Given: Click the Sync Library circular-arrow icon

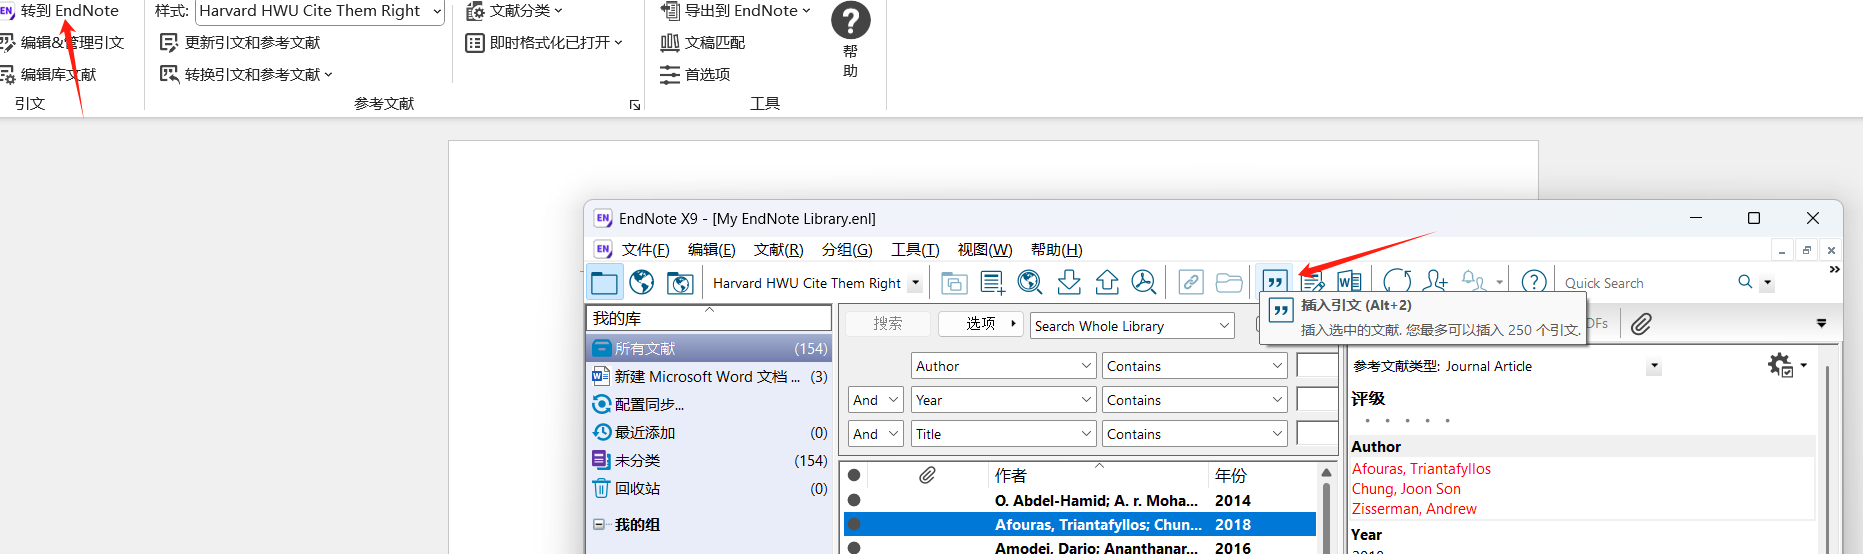Looking at the screenshot, I should pos(1397,283).
